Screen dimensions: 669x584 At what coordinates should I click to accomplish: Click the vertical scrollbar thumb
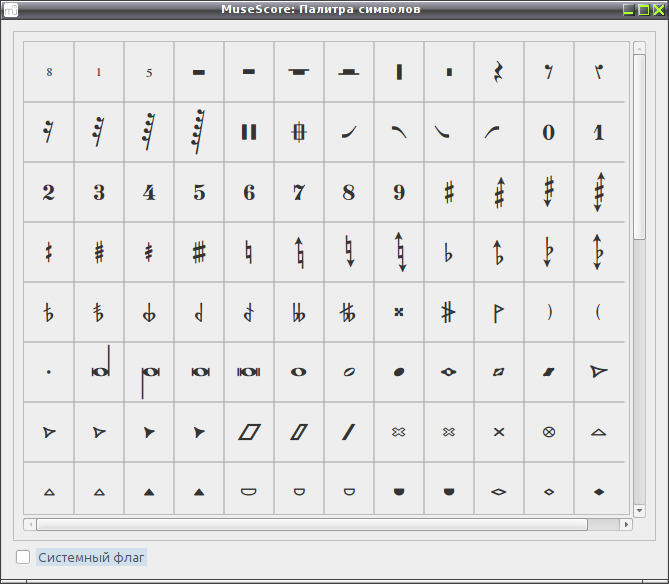pyautogui.click(x=639, y=147)
